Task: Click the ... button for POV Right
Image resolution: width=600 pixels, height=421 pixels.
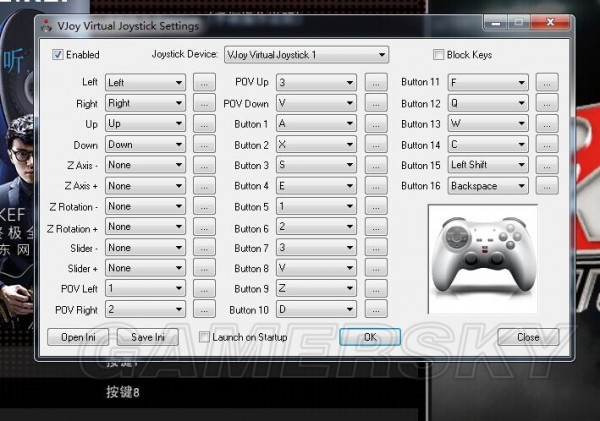Action: 204,309
